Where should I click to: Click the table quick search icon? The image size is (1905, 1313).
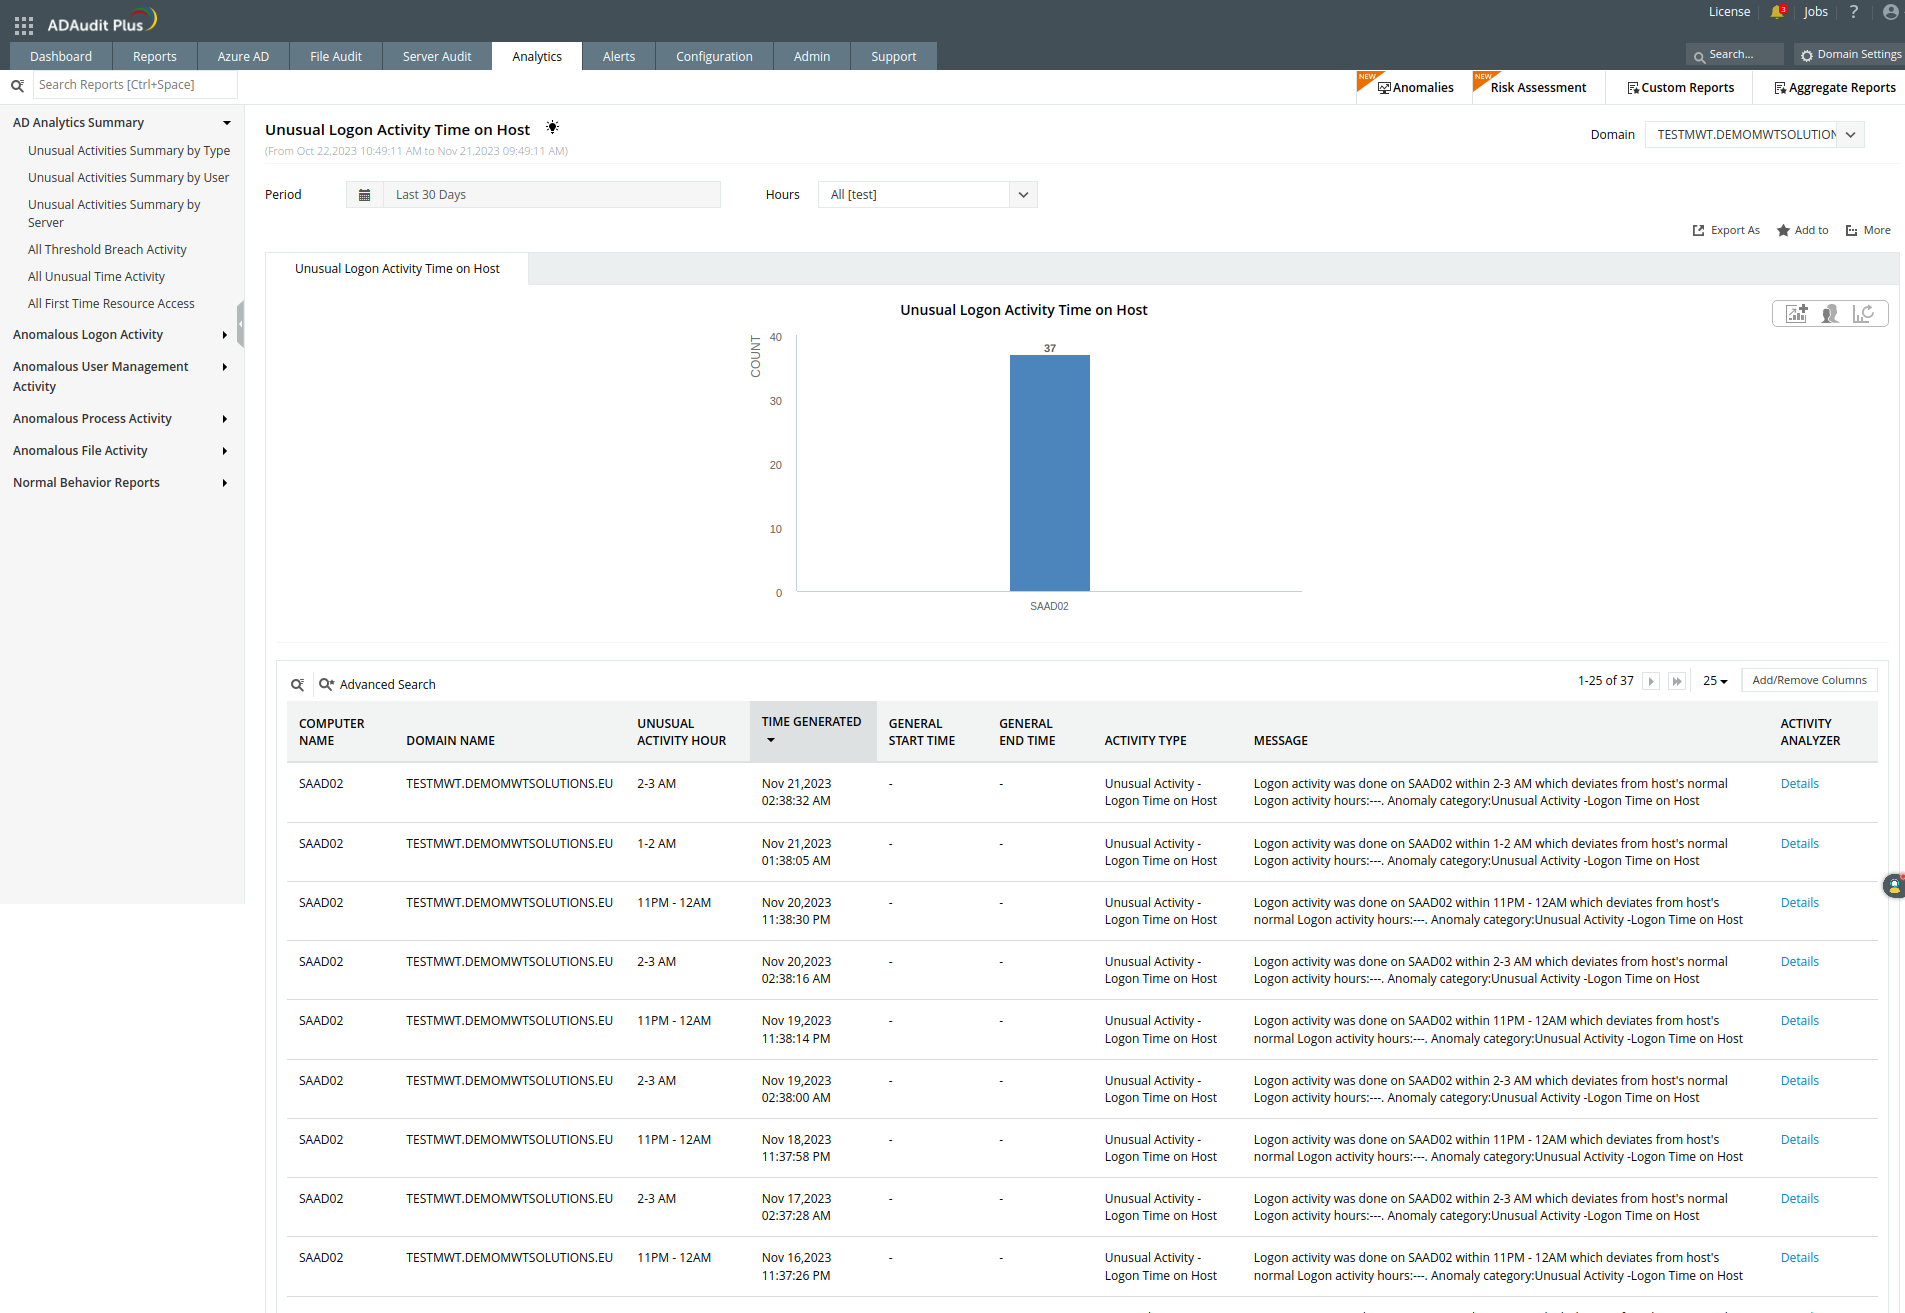[297, 685]
